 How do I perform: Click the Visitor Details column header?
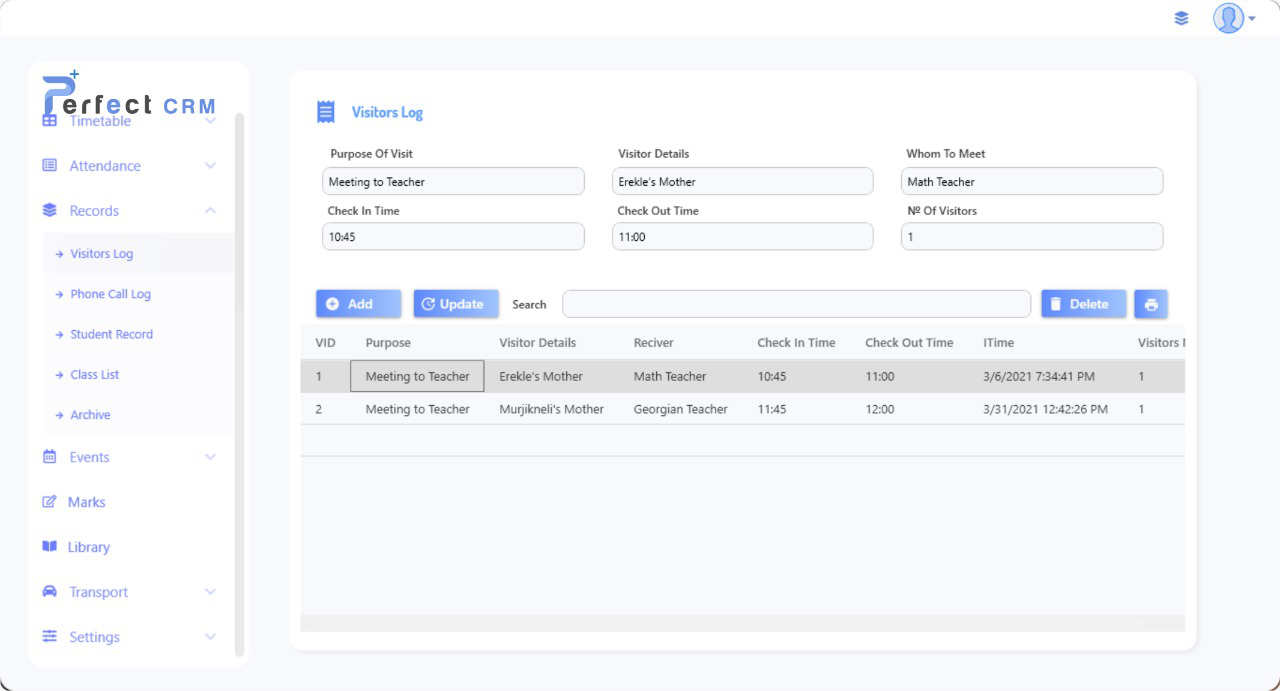[x=538, y=342]
